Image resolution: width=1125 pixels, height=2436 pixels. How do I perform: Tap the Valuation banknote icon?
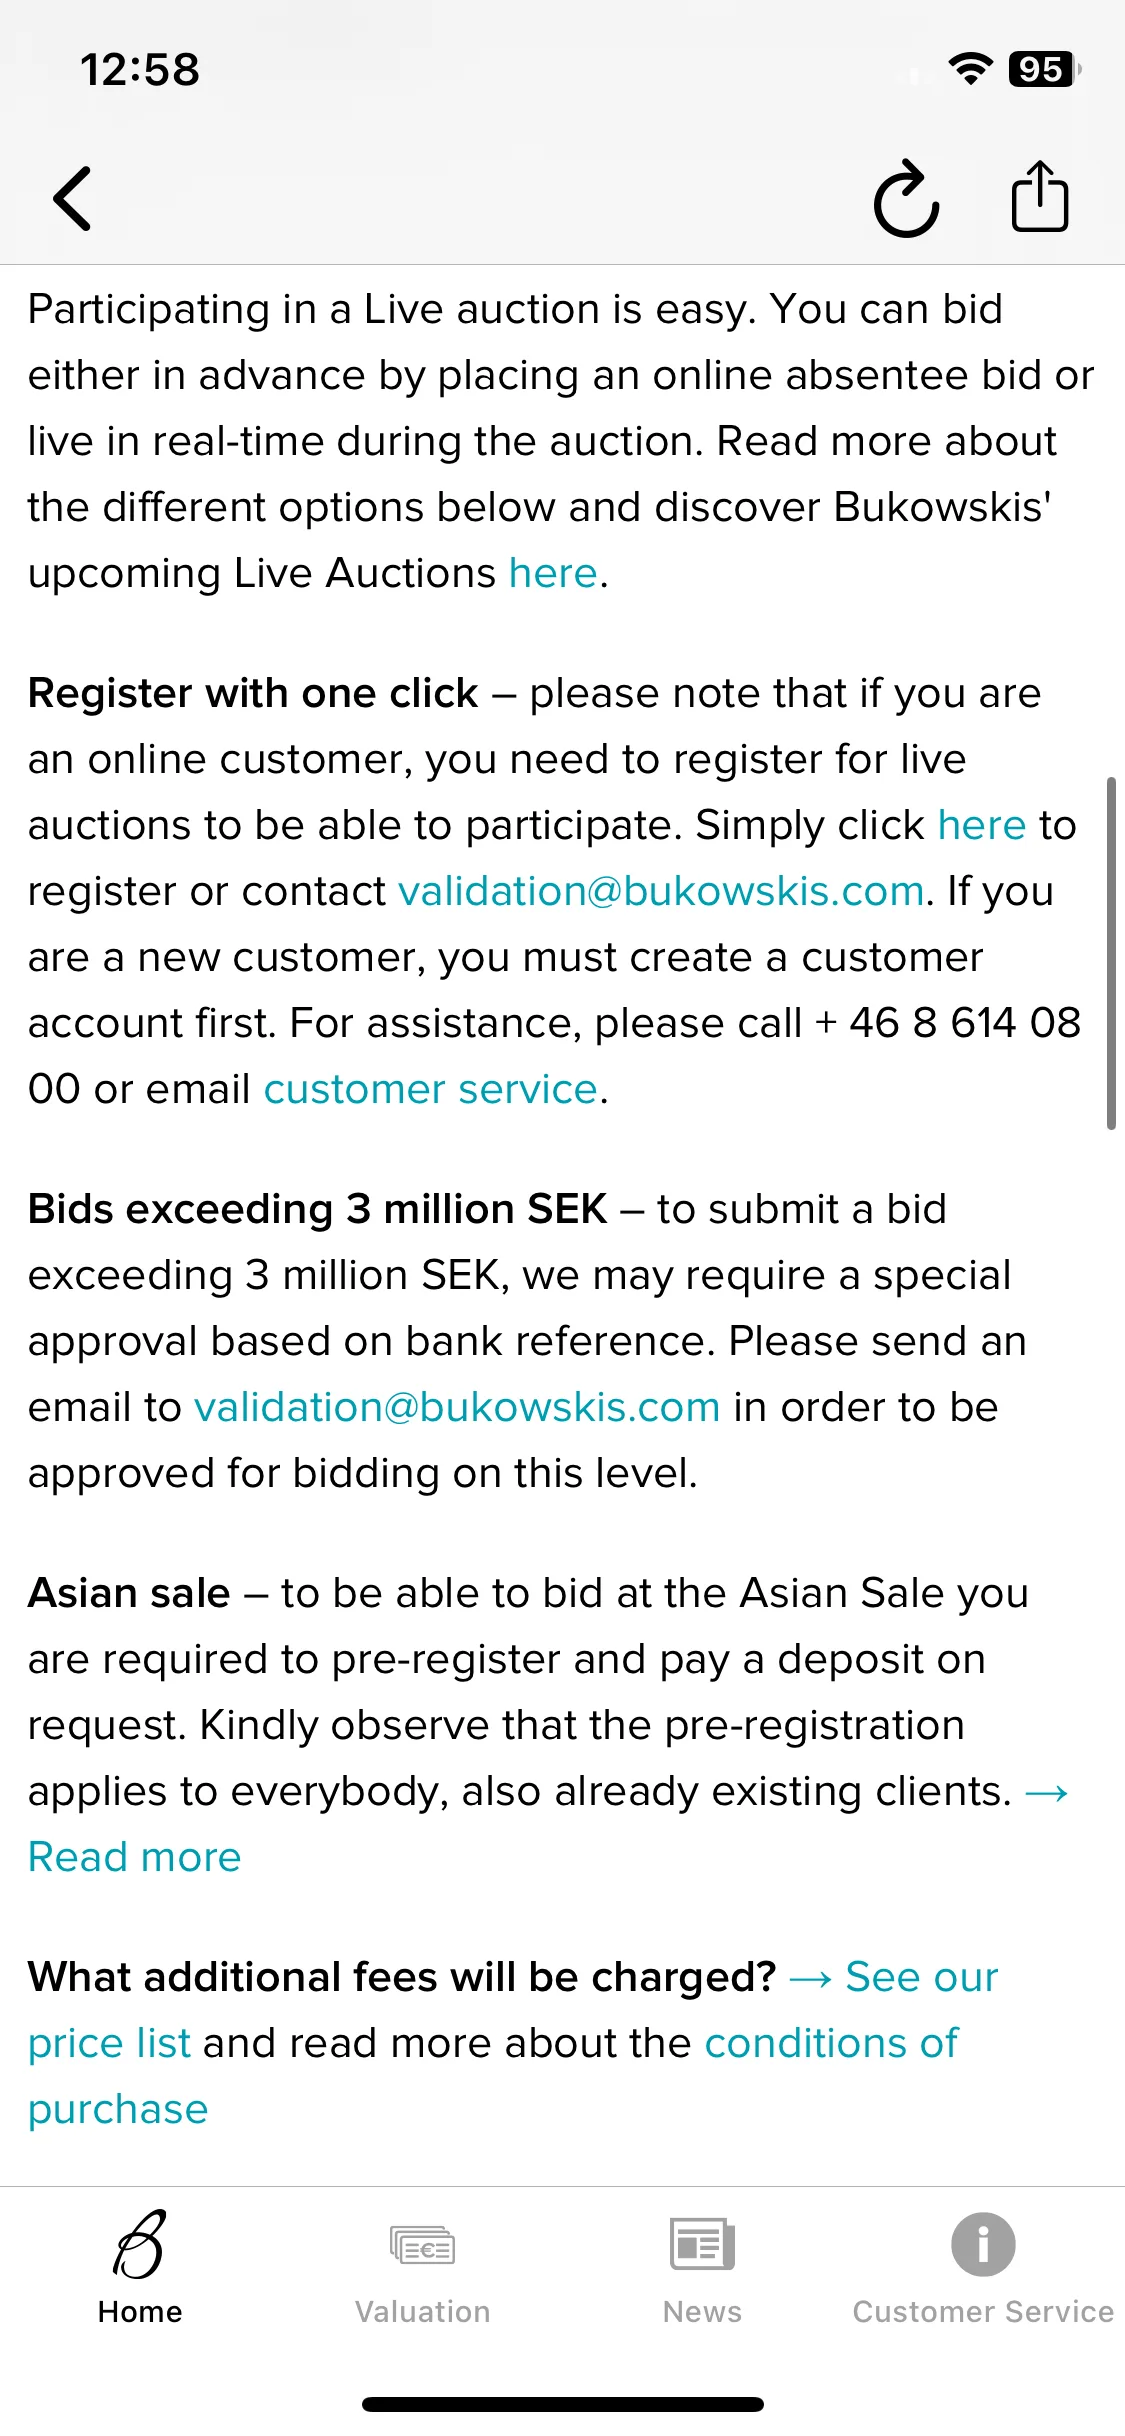point(422,2245)
